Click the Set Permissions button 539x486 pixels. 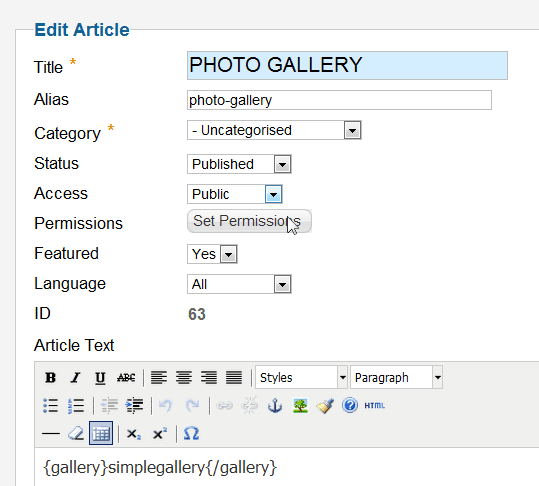(x=249, y=221)
